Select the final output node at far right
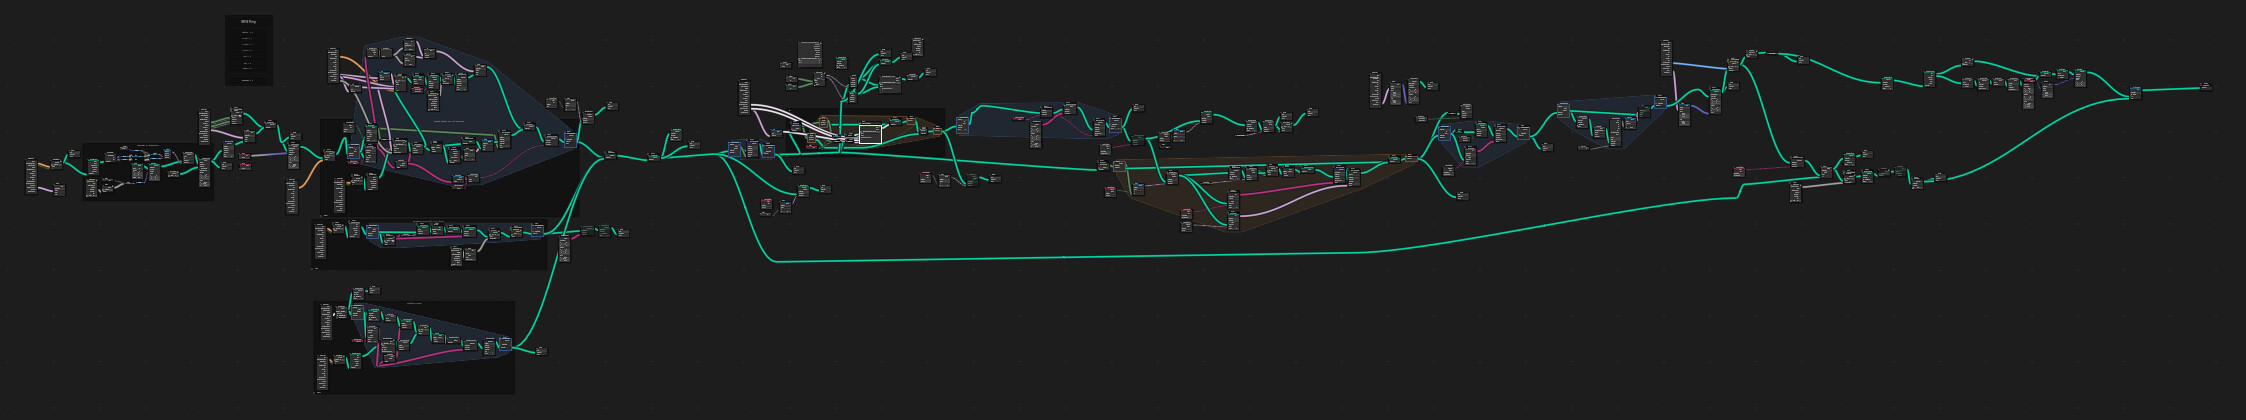Screen dimensions: 2246x420 point(2205,87)
